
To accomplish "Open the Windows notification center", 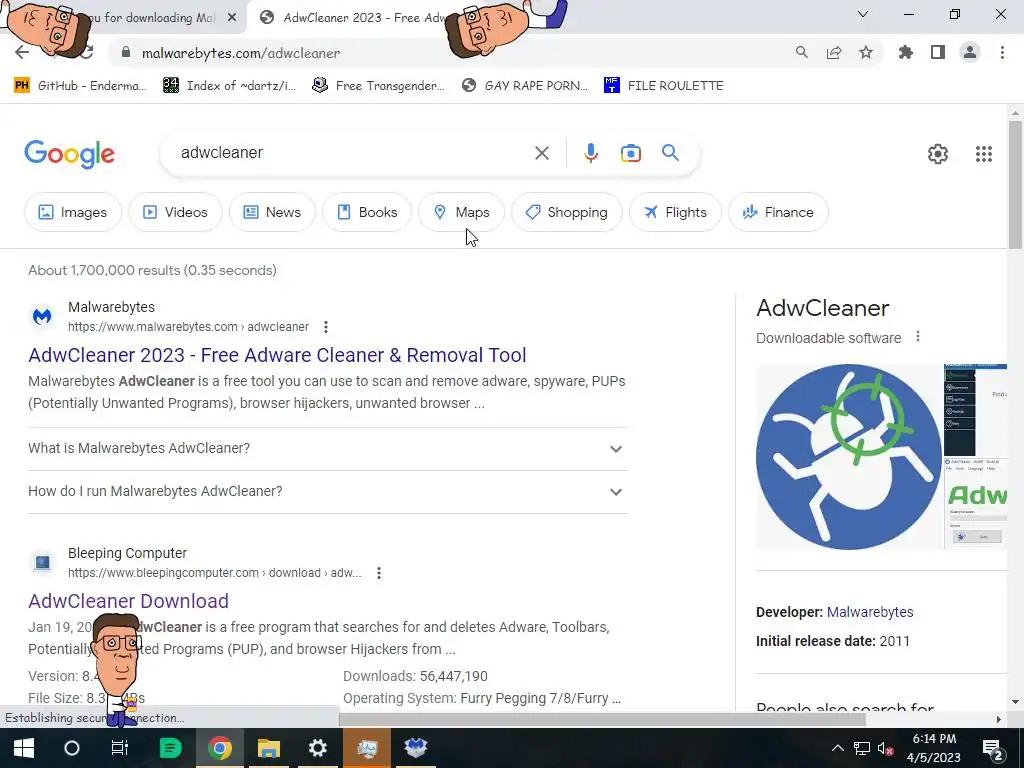I will point(992,748).
